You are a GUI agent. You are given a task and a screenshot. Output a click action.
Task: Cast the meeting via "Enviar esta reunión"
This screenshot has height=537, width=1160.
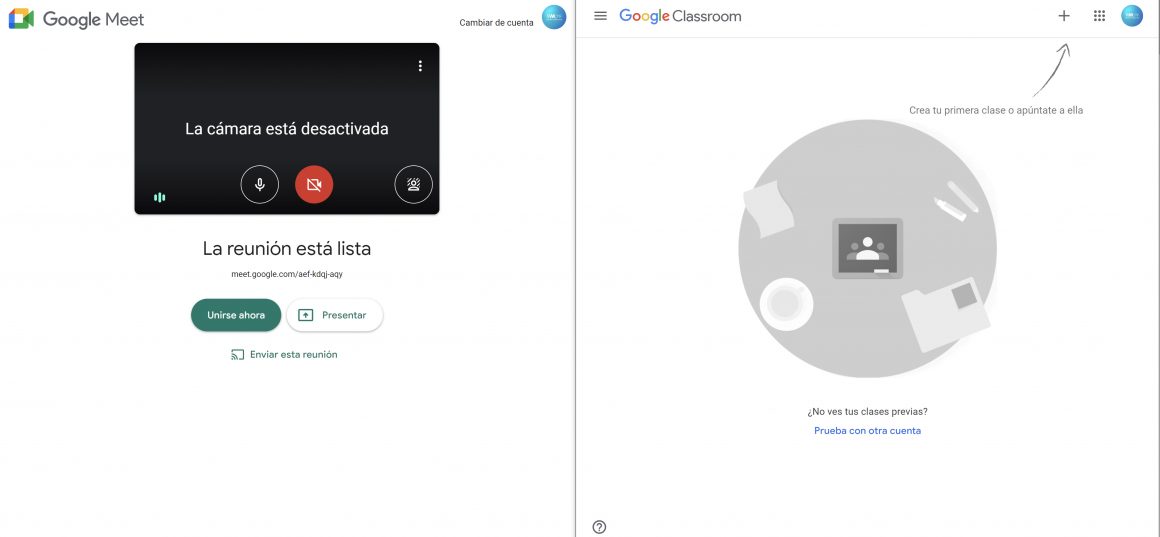[284, 354]
